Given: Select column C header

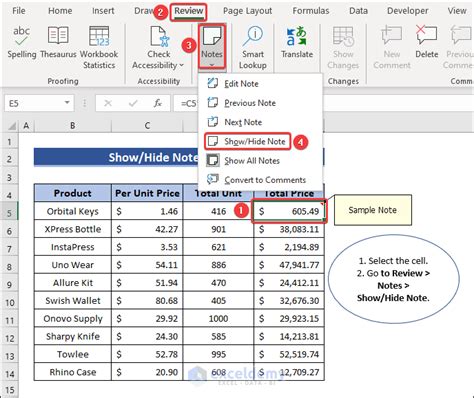Looking at the screenshot, I should [x=147, y=126].
